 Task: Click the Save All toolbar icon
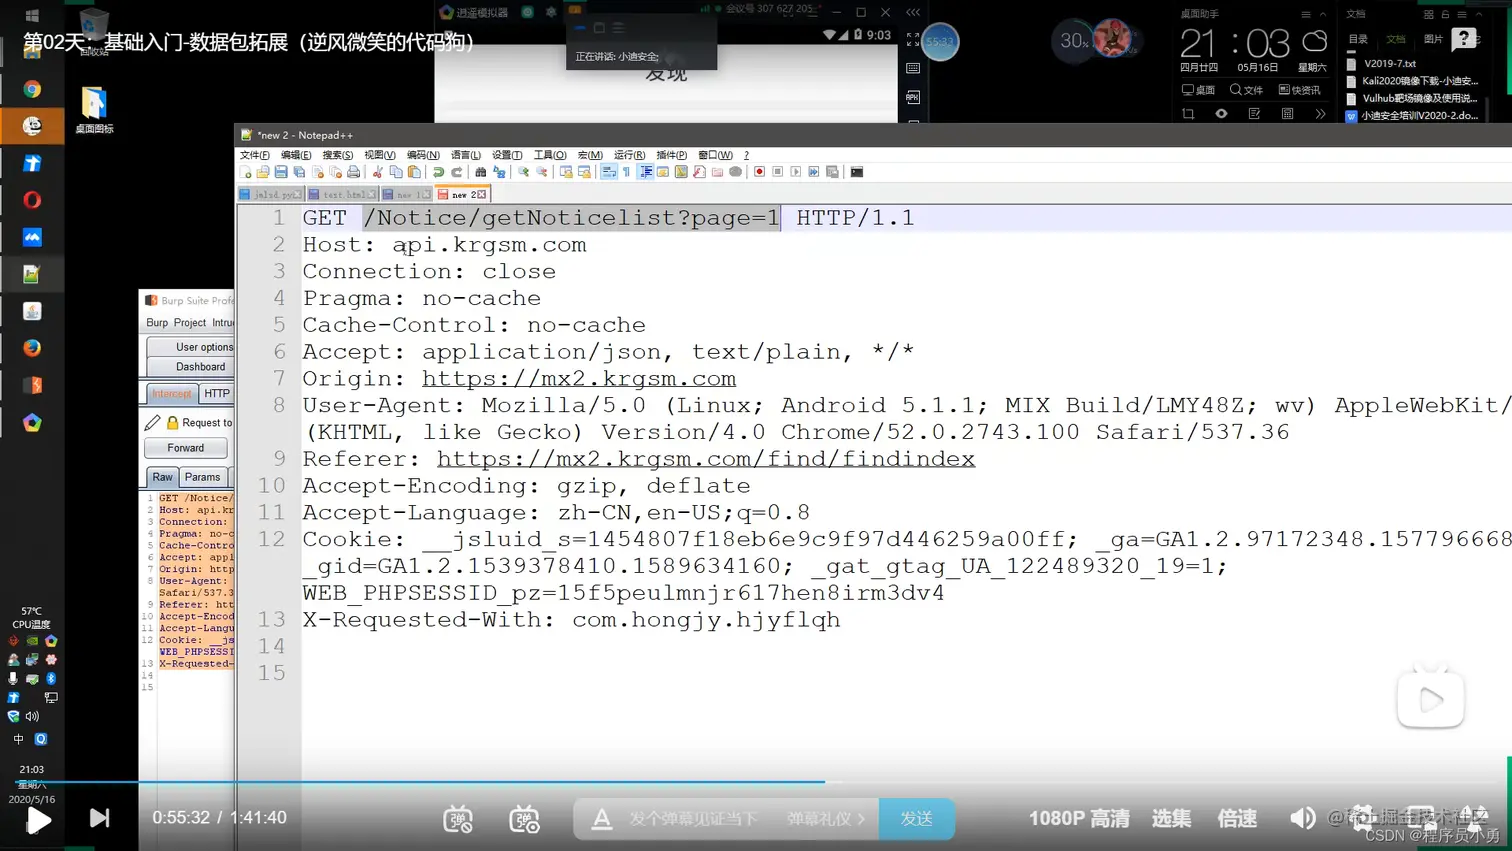pos(299,172)
